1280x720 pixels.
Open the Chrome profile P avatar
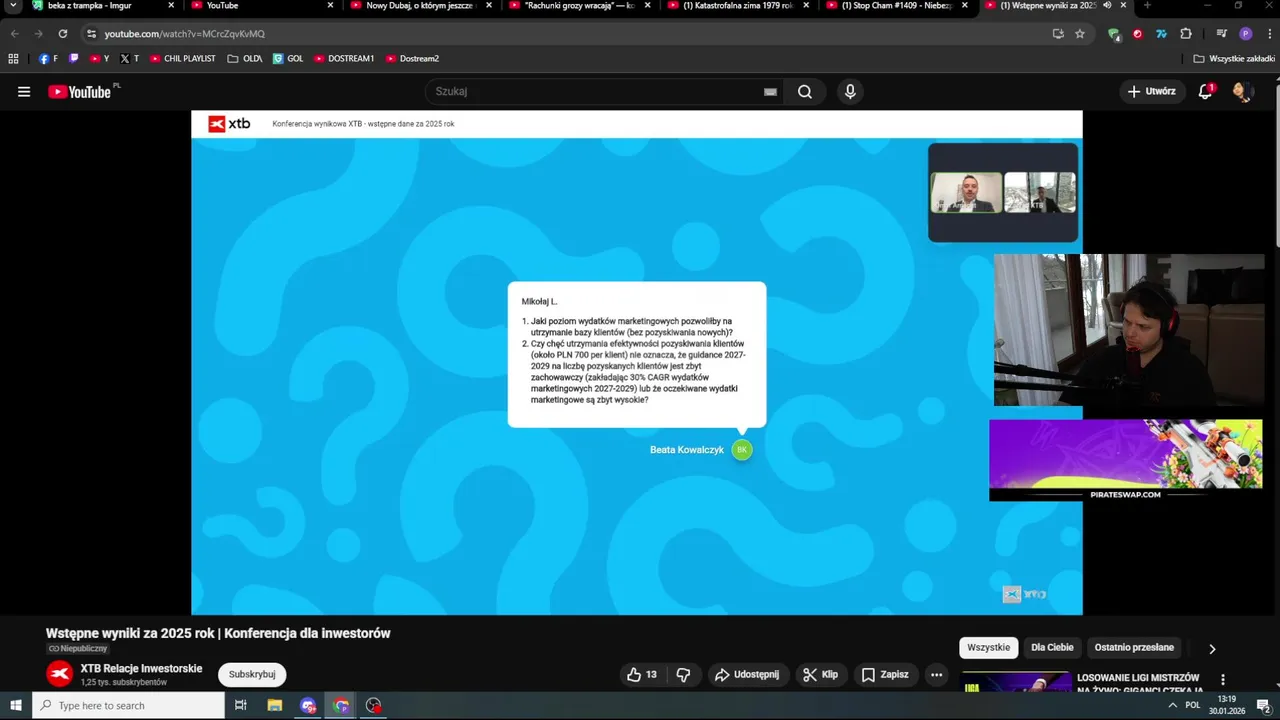point(1245,34)
